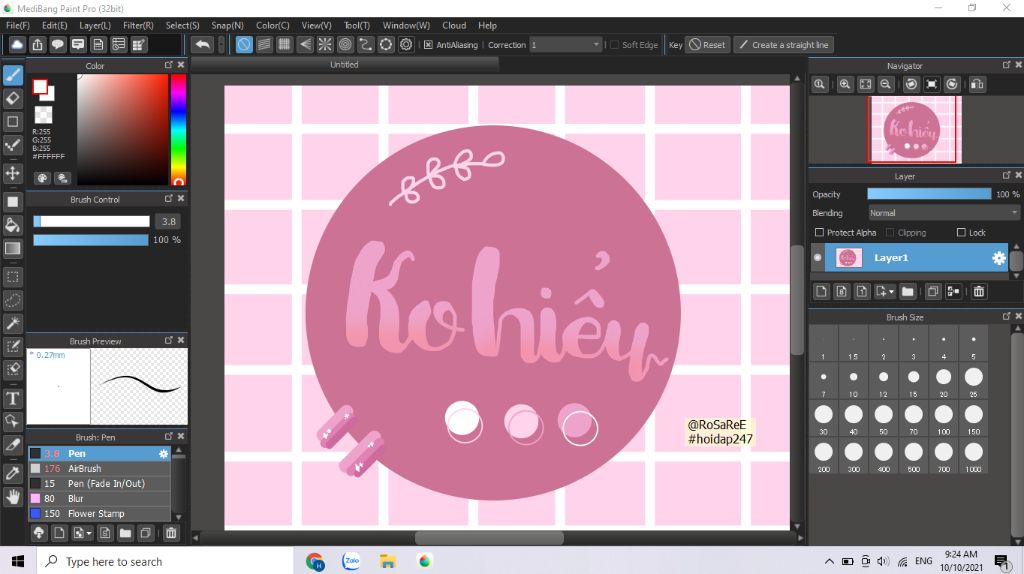Click the cloud icon in top toolbar
The image size is (1024, 574).
coord(17,44)
